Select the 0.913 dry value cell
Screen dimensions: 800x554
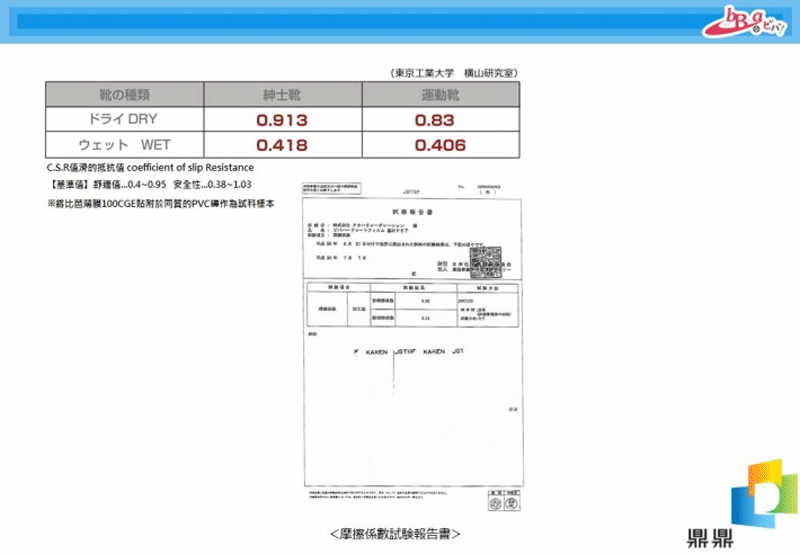[x=281, y=120]
